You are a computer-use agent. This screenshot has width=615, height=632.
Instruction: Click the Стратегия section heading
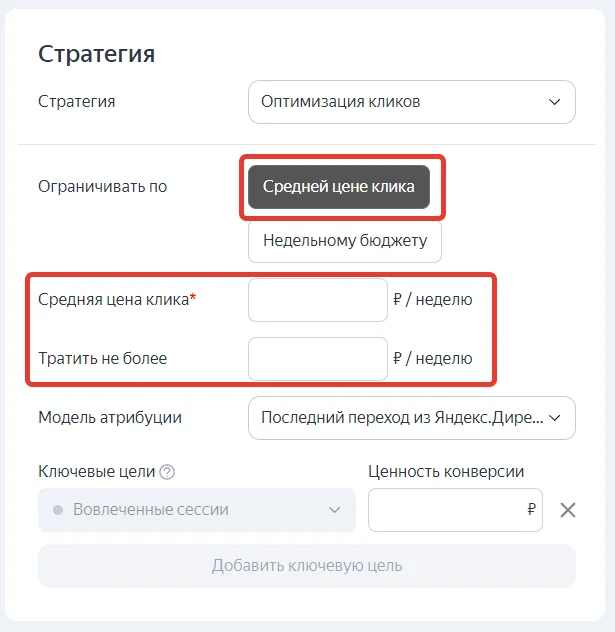pos(96,54)
